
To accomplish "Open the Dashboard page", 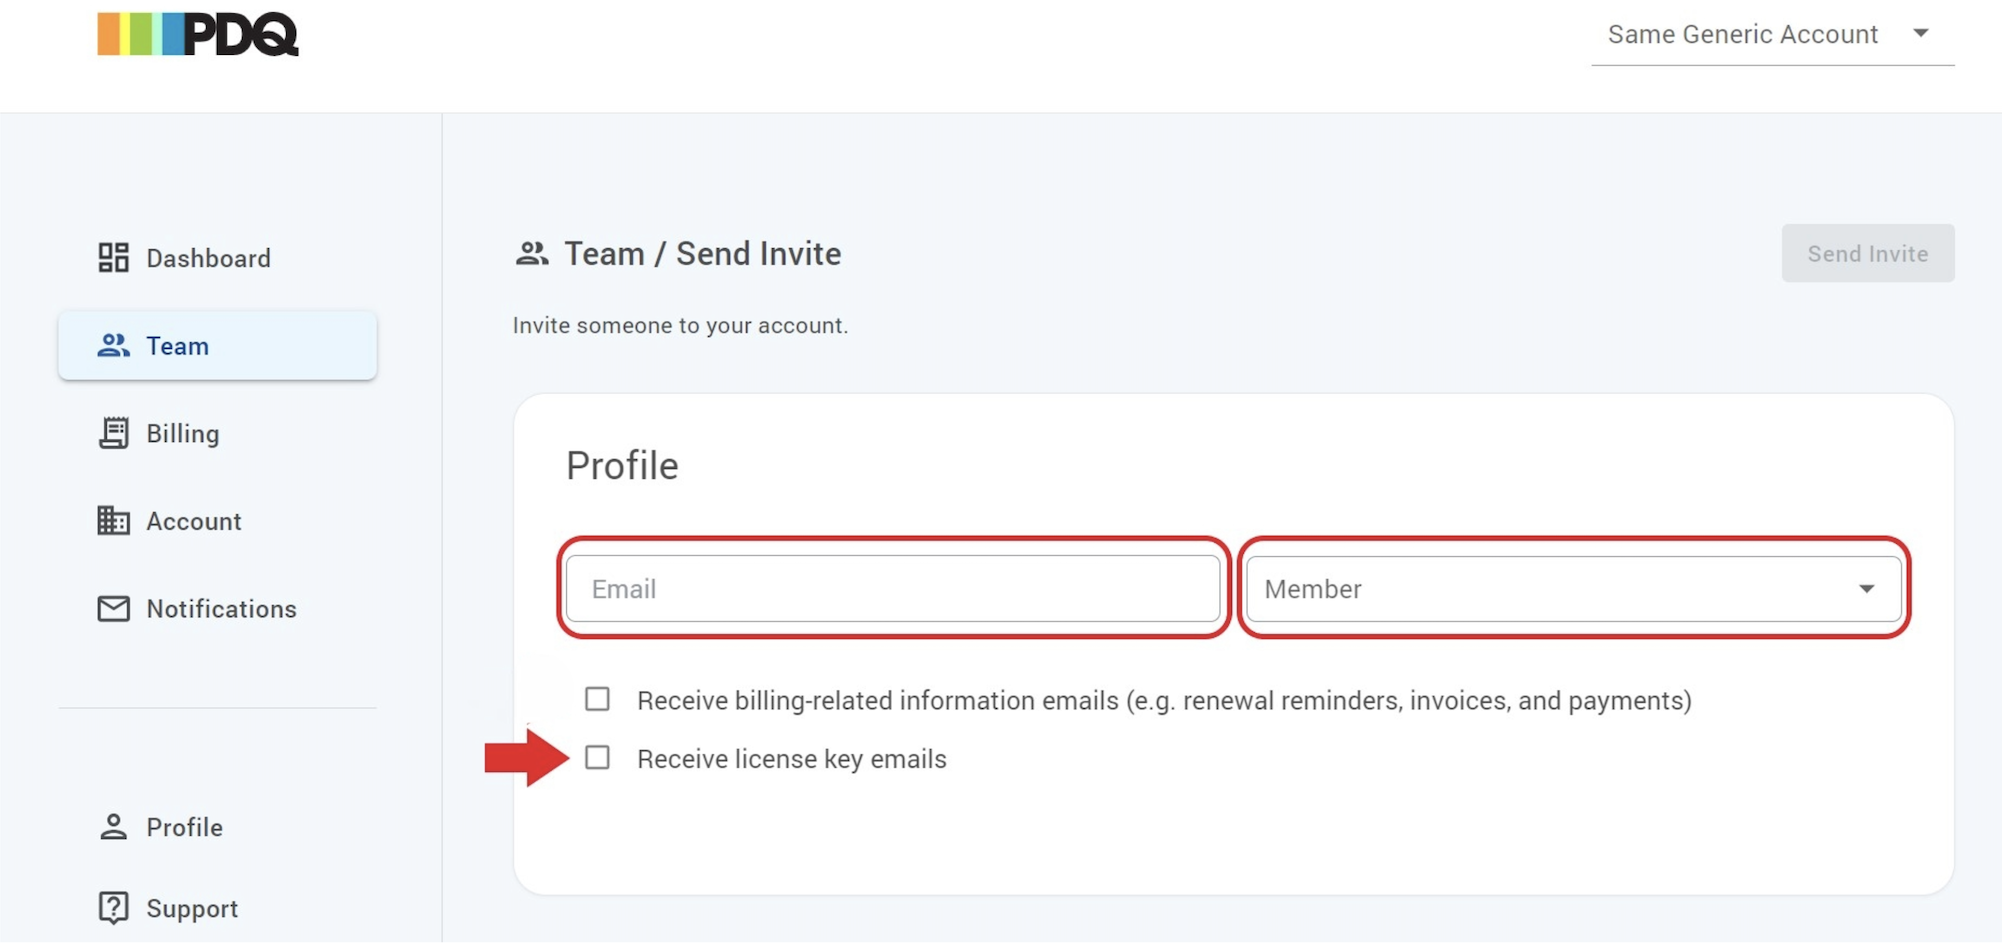I will tap(217, 258).
